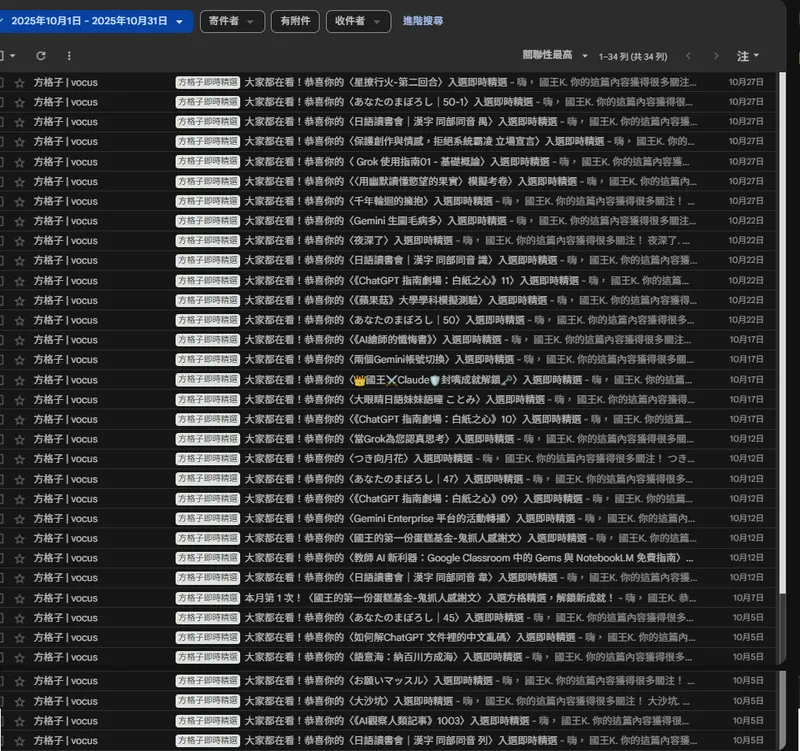Refresh the mail list

pos(41,56)
